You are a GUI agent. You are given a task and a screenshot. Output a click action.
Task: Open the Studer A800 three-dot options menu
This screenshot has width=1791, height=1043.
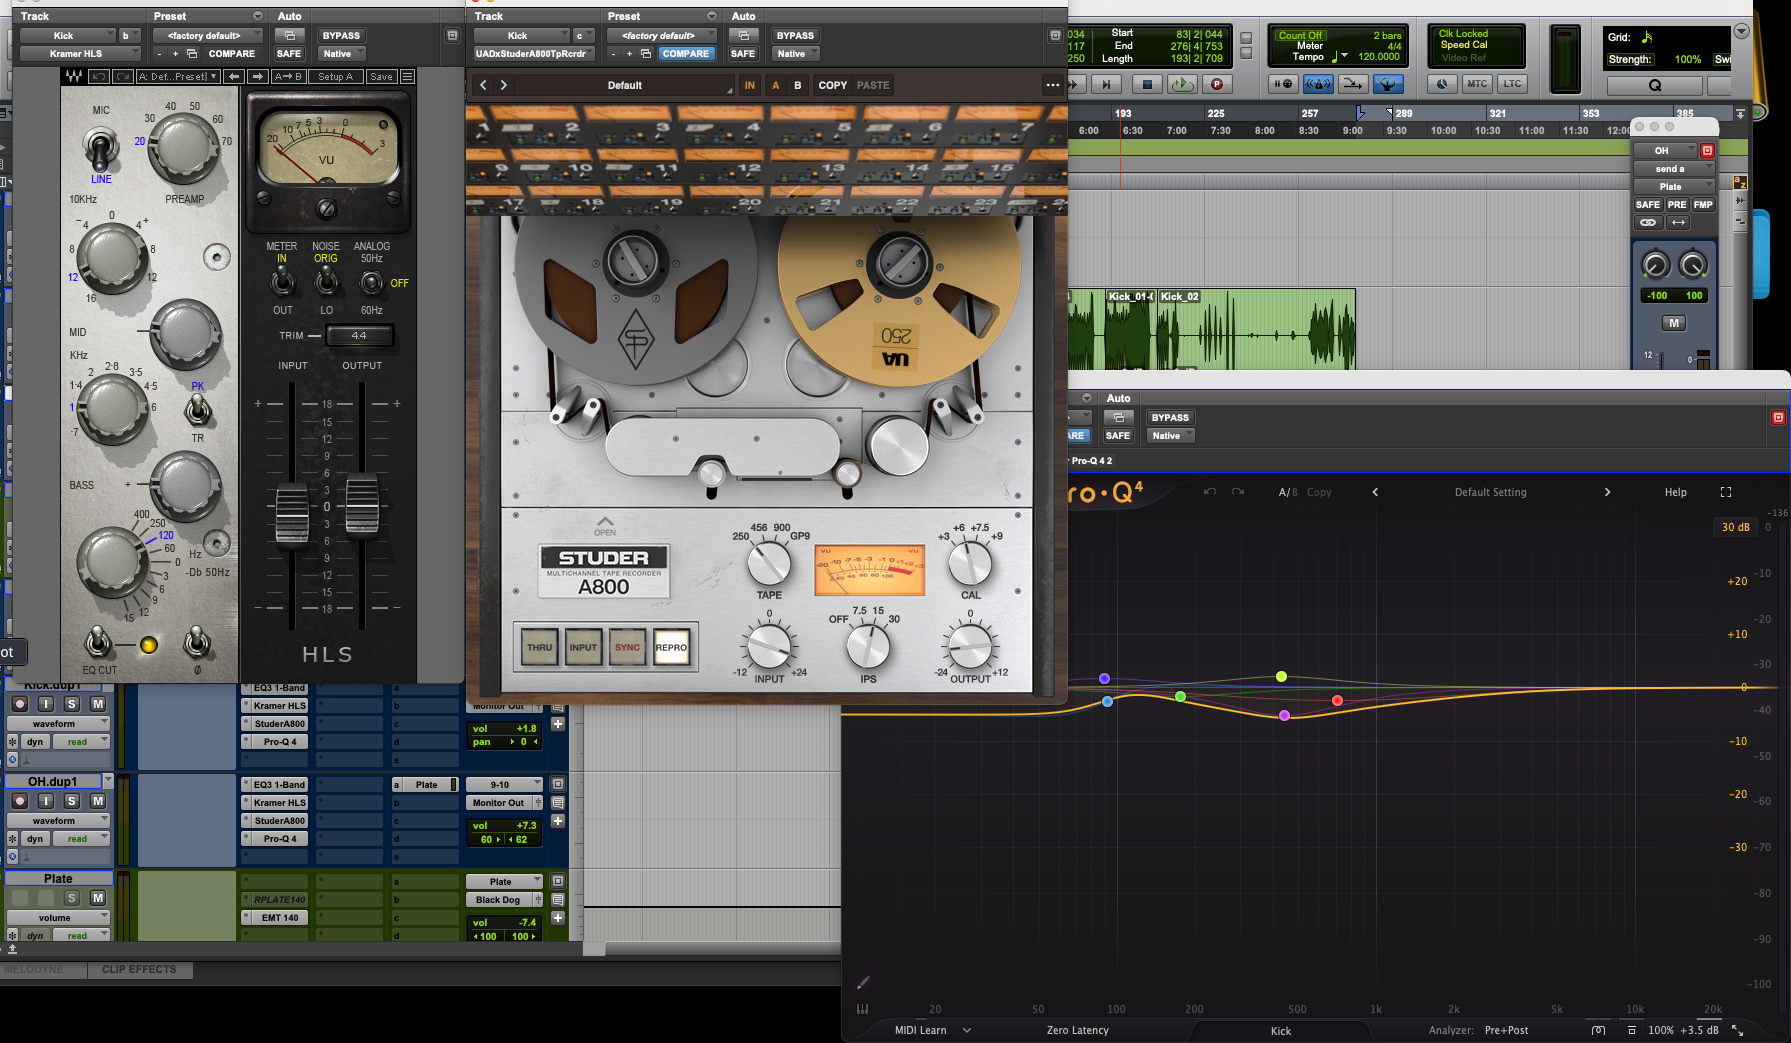pyautogui.click(x=1052, y=85)
